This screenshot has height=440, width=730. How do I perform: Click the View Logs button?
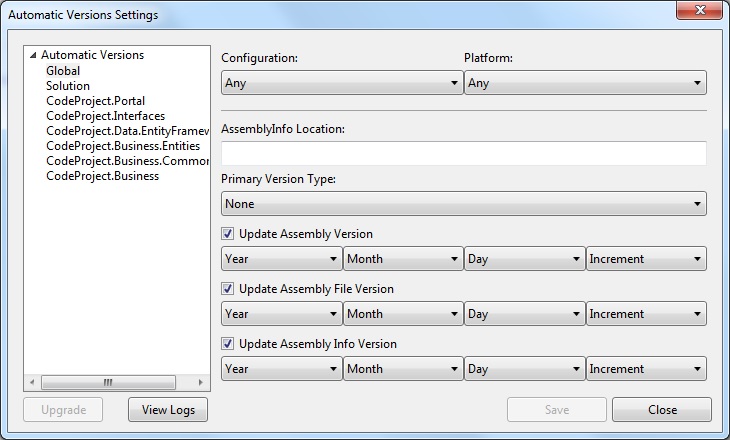click(x=168, y=410)
